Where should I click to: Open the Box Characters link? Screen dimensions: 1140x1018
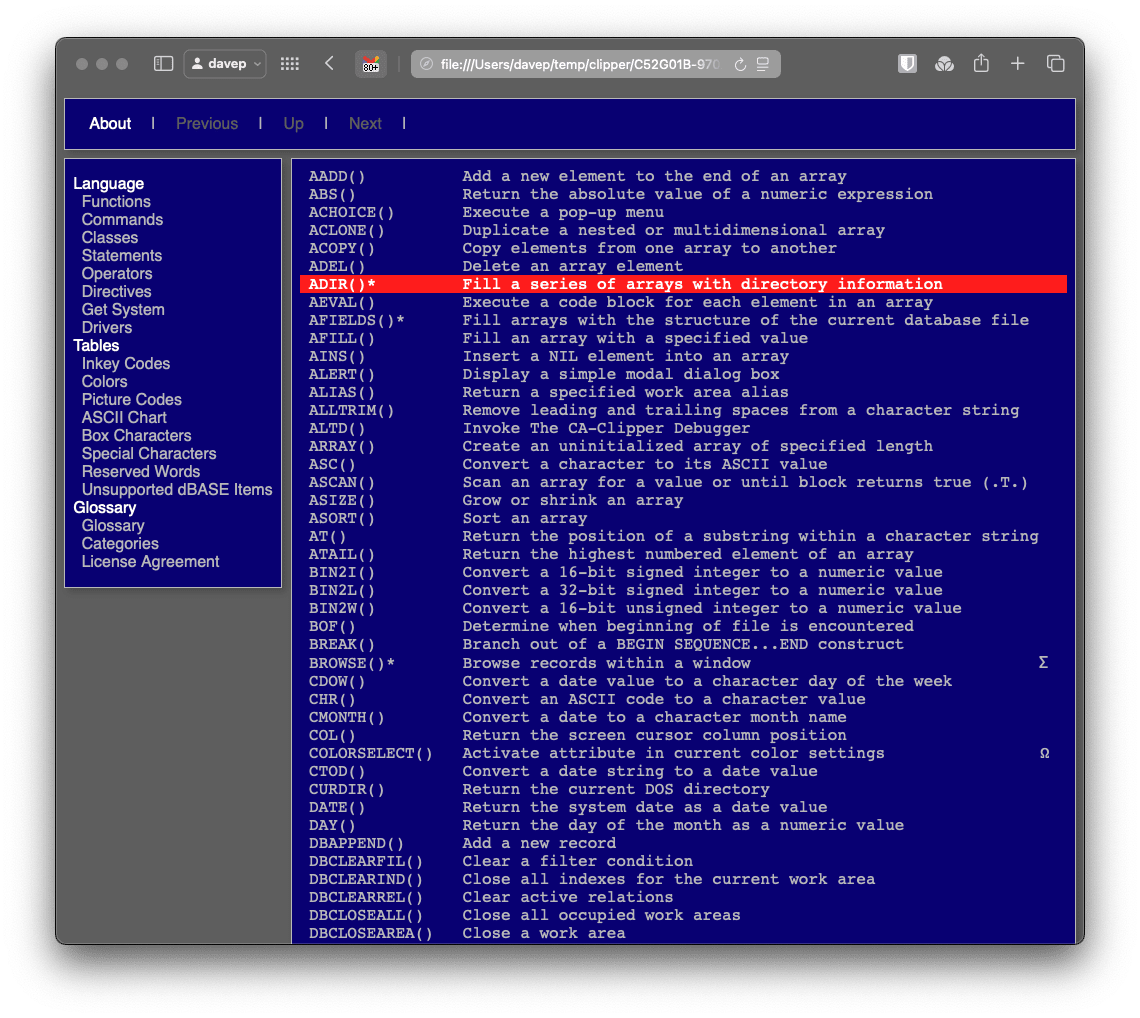click(137, 436)
